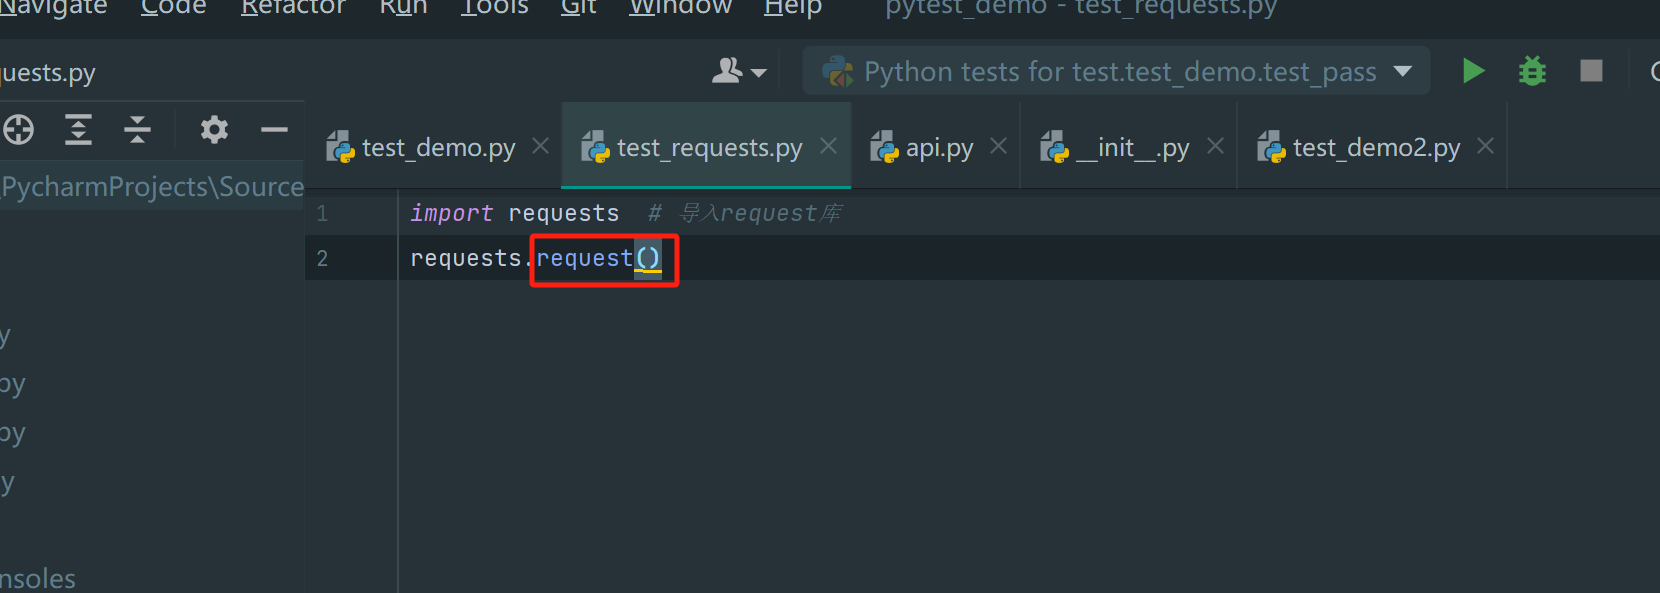
Task: Click the Stop process square icon
Action: [x=1591, y=71]
